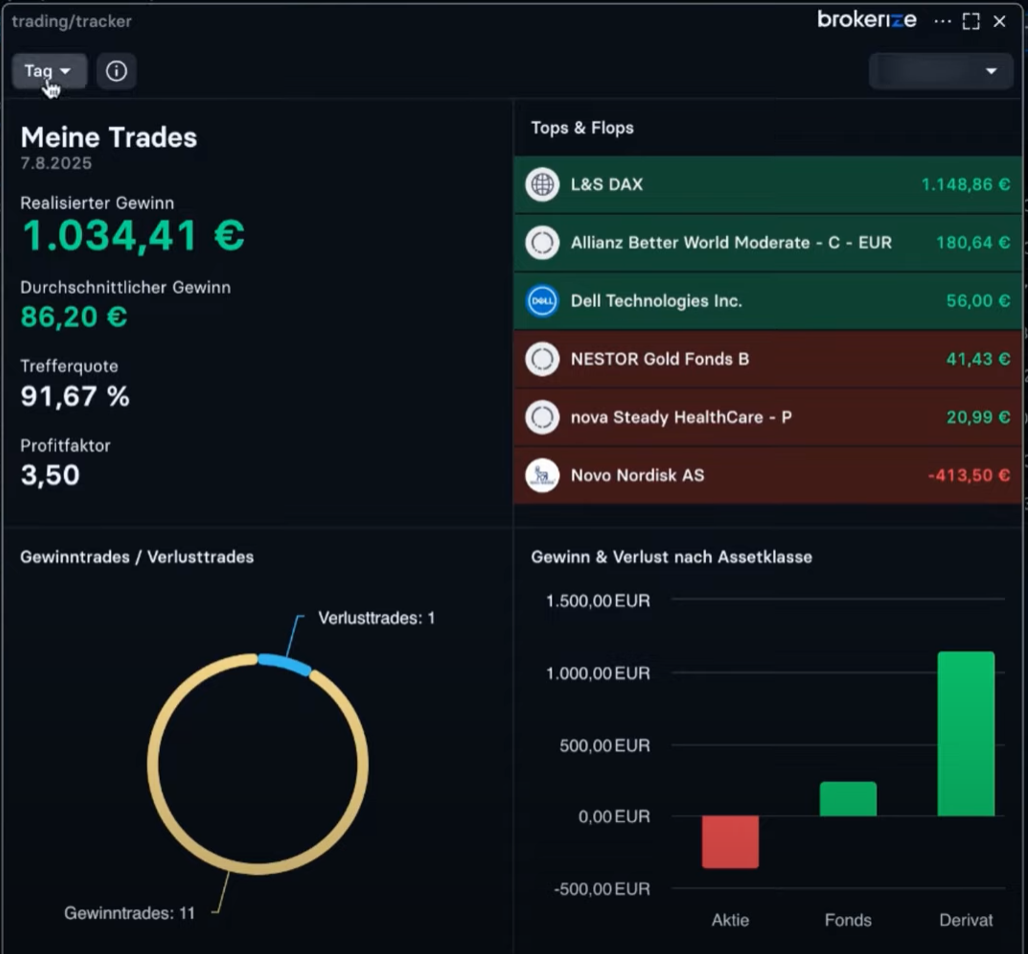Click the nova Steady HealthCare icon

pyautogui.click(x=542, y=417)
